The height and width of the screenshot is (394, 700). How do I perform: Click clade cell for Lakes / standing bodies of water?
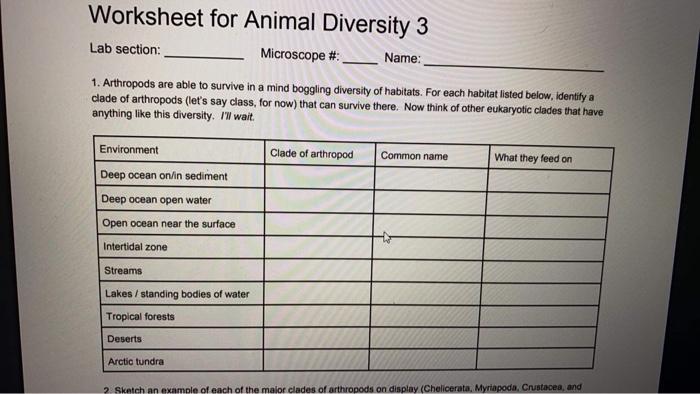(x=317, y=294)
